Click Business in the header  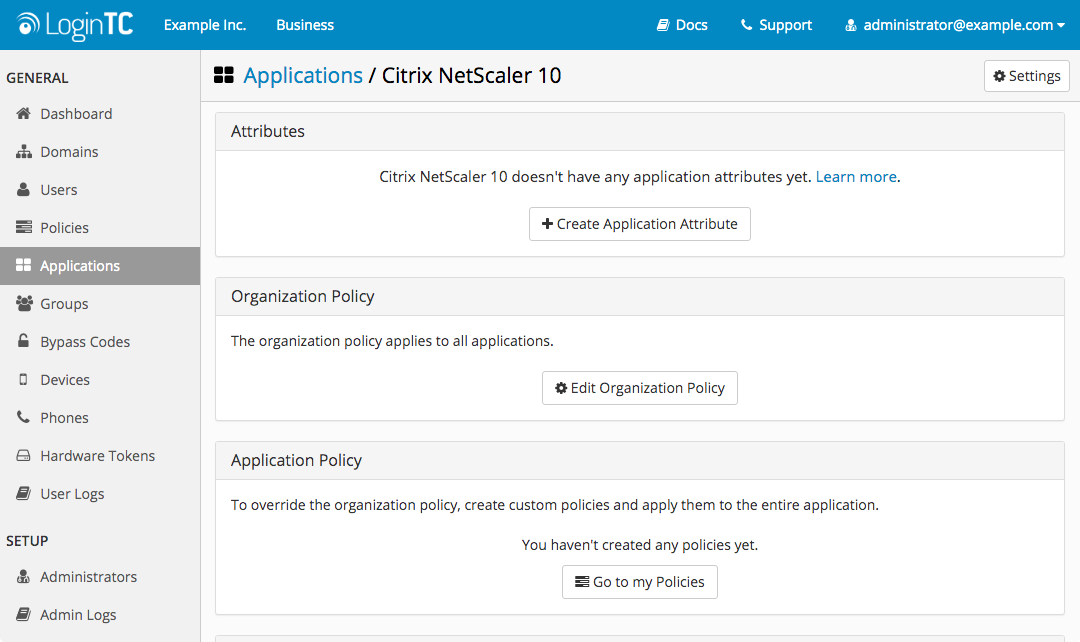click(x=305, y=25)
